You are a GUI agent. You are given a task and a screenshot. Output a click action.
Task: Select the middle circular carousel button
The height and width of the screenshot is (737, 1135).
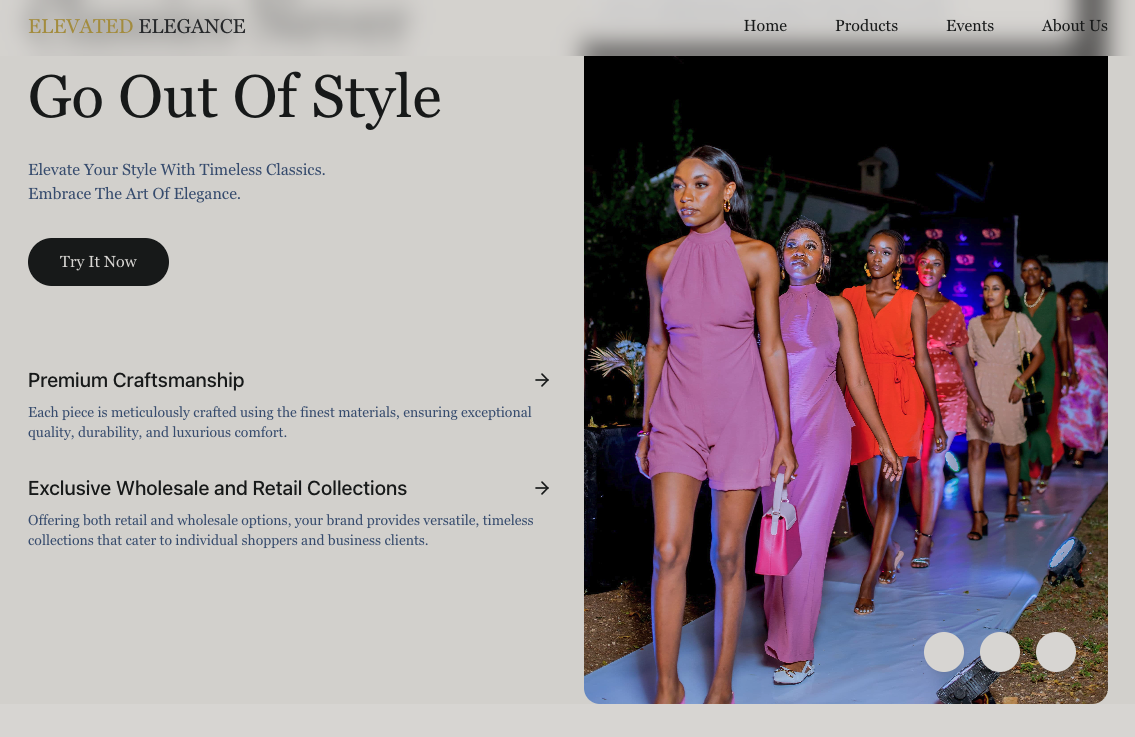coord(999,652)
